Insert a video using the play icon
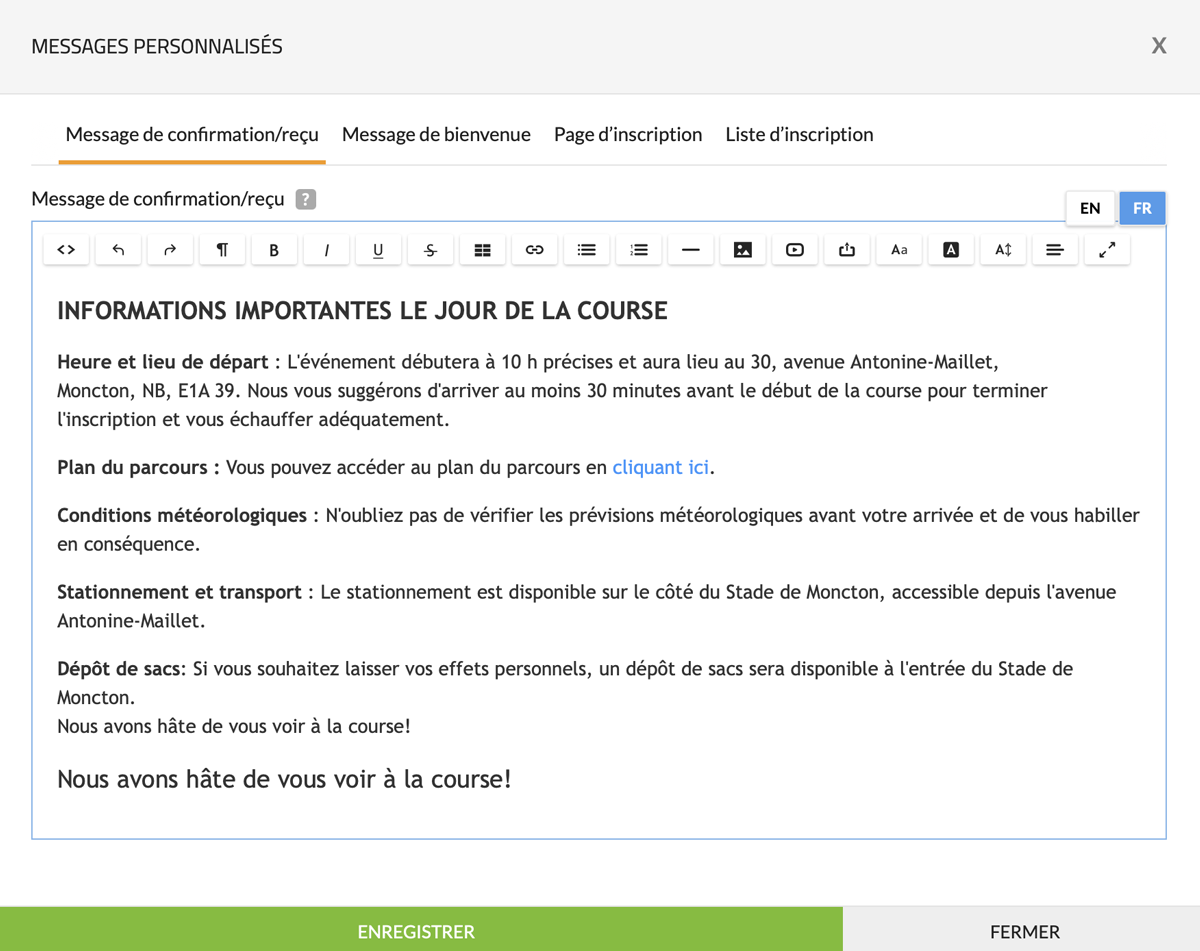This screenshot has width=1200, height=951. 794,250
